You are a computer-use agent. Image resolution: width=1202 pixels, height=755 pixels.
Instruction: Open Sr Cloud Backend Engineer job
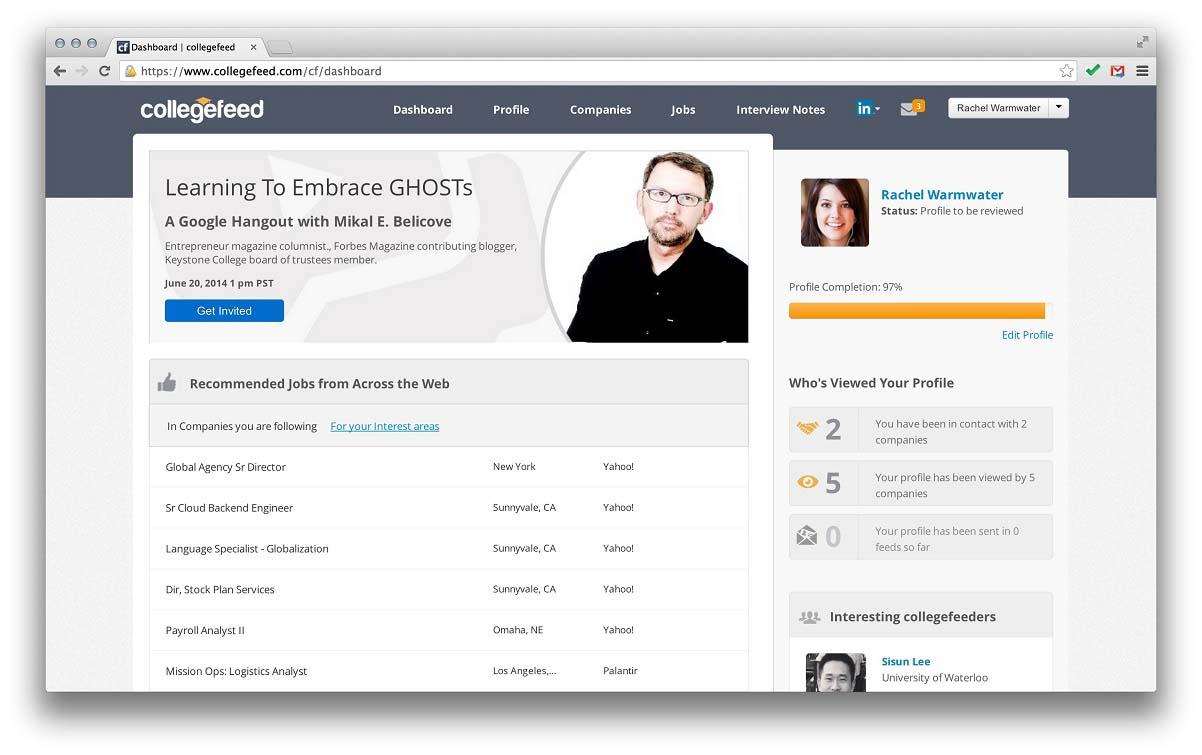(229, 508)
